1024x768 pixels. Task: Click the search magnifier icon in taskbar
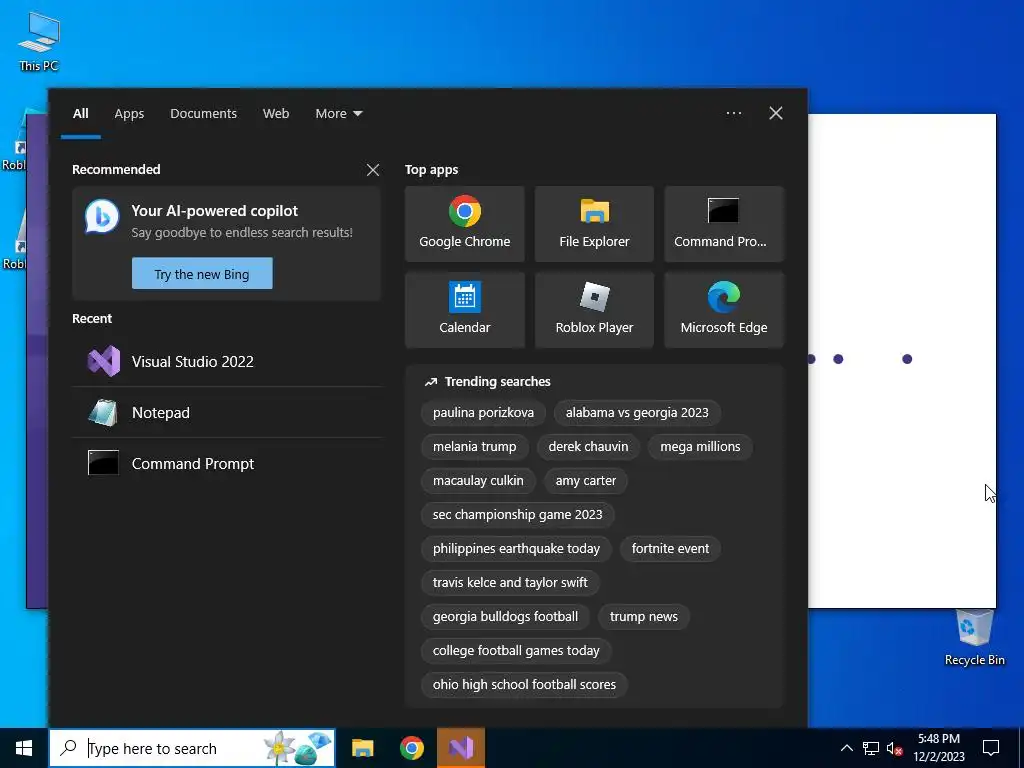pos(68,748)
